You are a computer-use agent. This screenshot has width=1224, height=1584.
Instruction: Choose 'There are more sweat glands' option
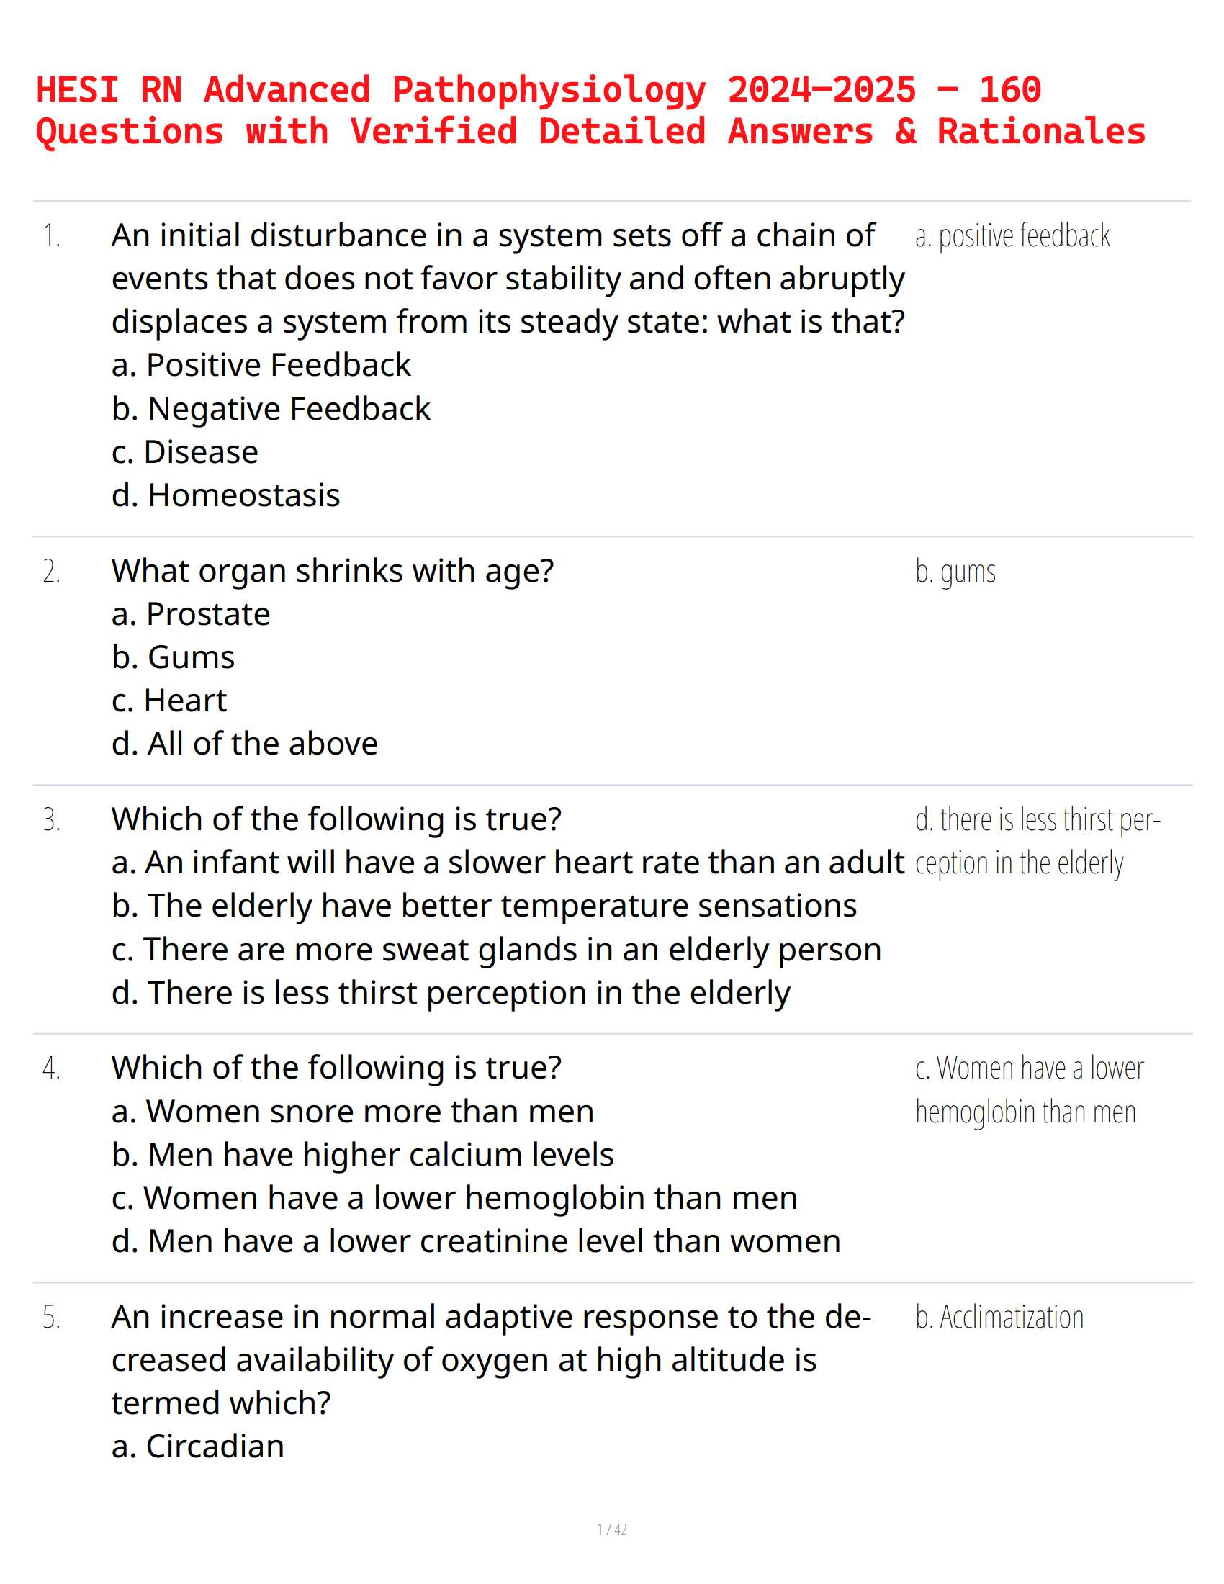(496, 949)
